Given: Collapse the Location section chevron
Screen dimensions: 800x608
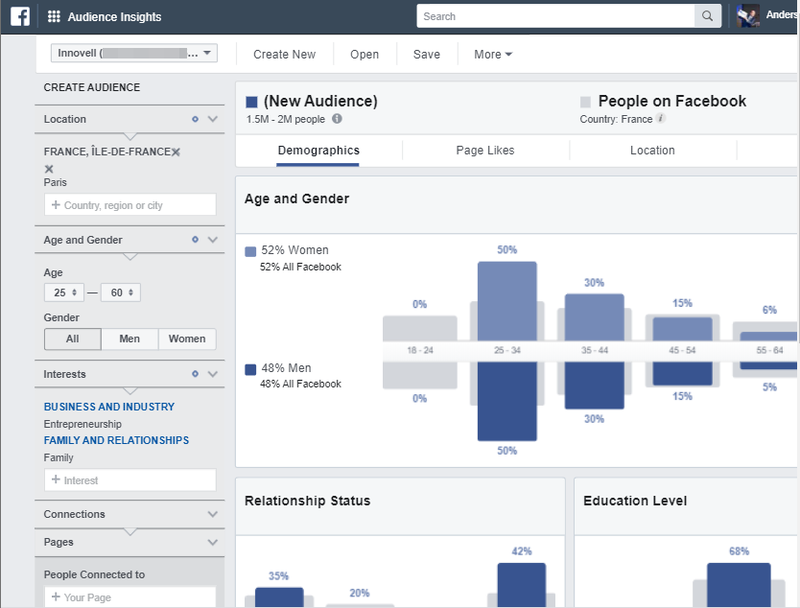Looking at the screenshot, I should click(x=213, y=119).
